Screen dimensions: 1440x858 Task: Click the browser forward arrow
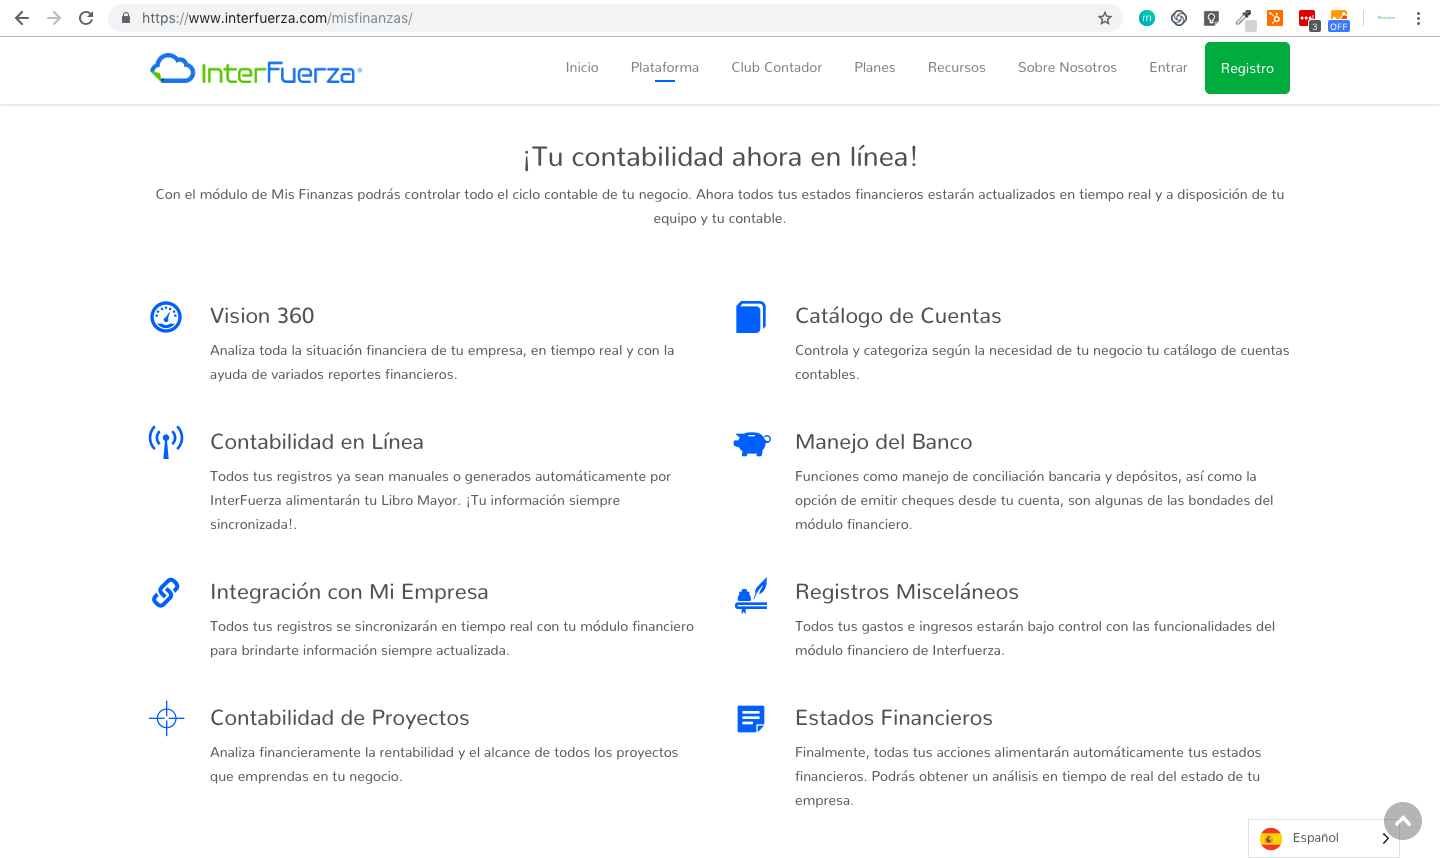(54, 18)
